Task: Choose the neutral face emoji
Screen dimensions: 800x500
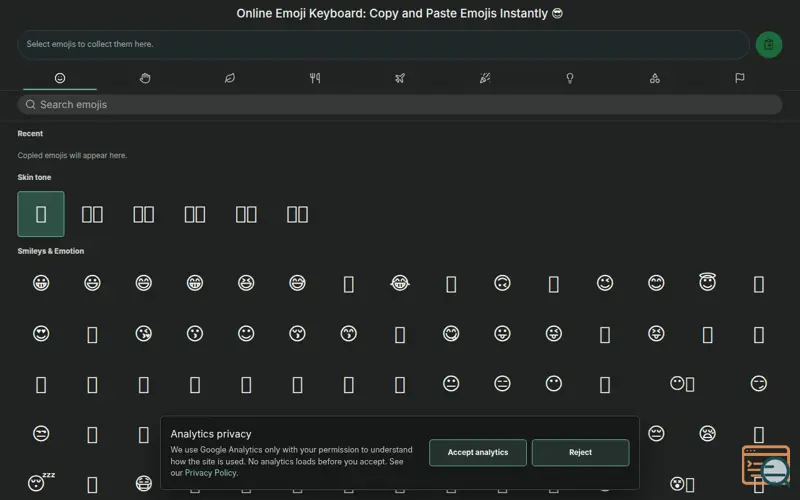Action: tap(451, 383)
